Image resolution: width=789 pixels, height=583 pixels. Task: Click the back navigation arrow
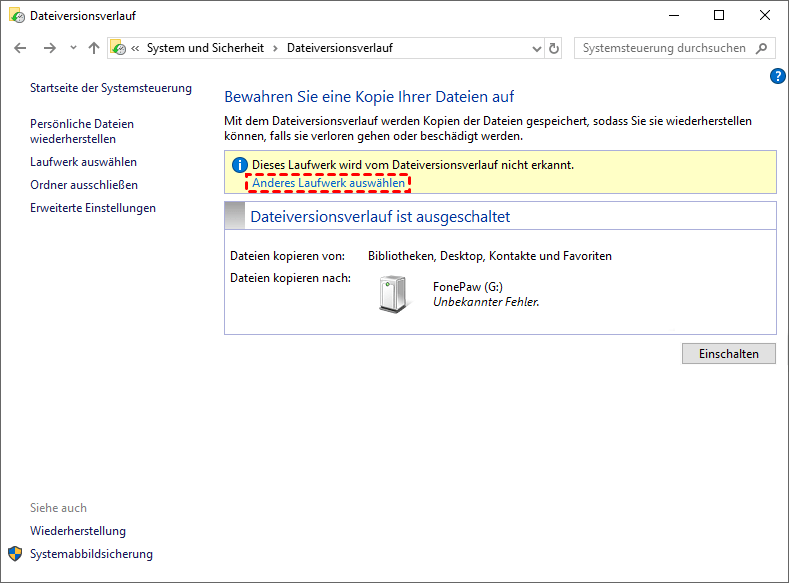[20, 48]
